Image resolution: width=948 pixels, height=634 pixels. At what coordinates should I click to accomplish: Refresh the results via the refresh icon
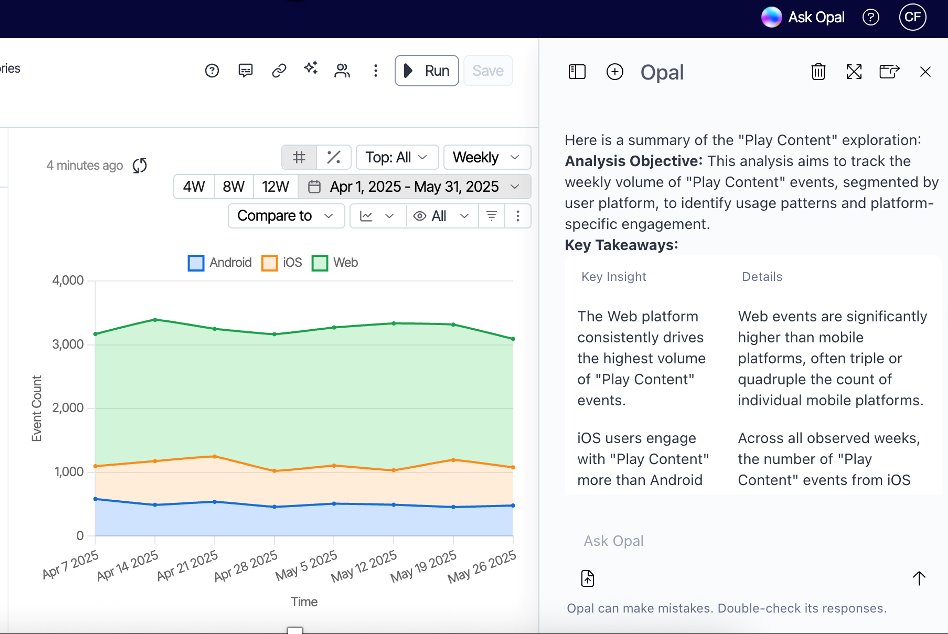point(140,165)
